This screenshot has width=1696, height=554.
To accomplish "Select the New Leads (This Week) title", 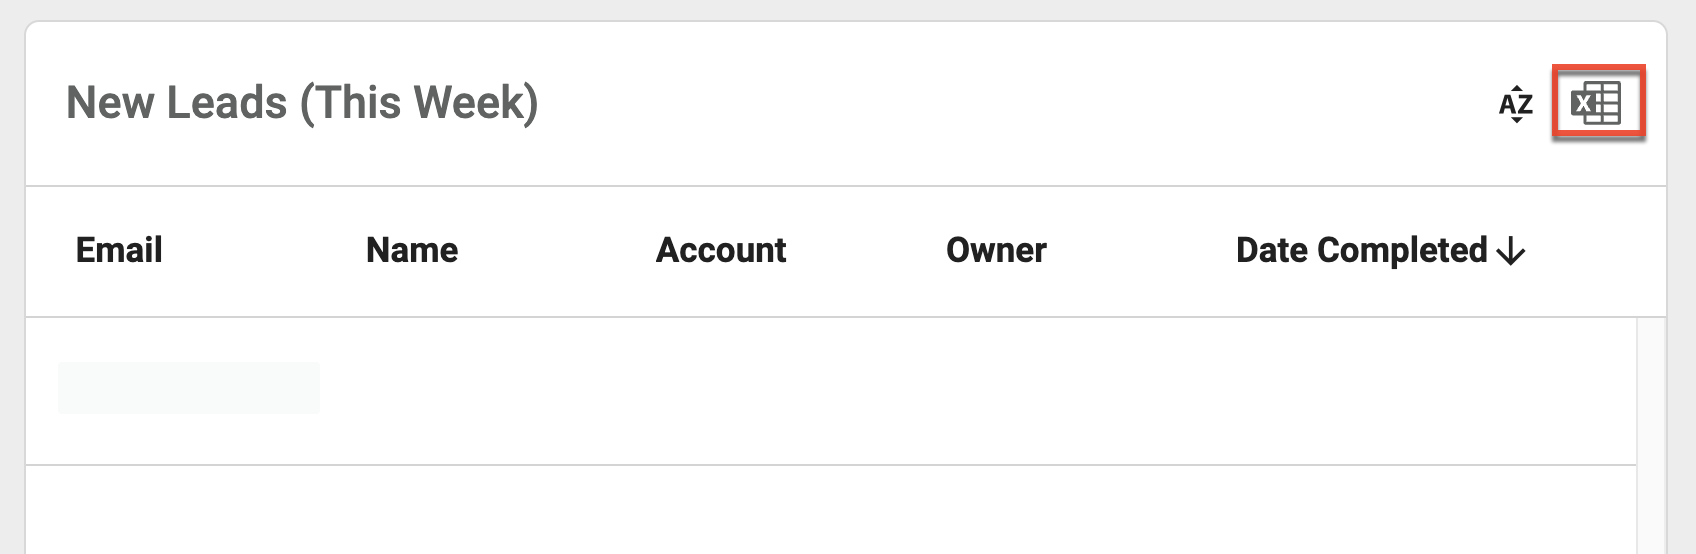I will point(302,103).
